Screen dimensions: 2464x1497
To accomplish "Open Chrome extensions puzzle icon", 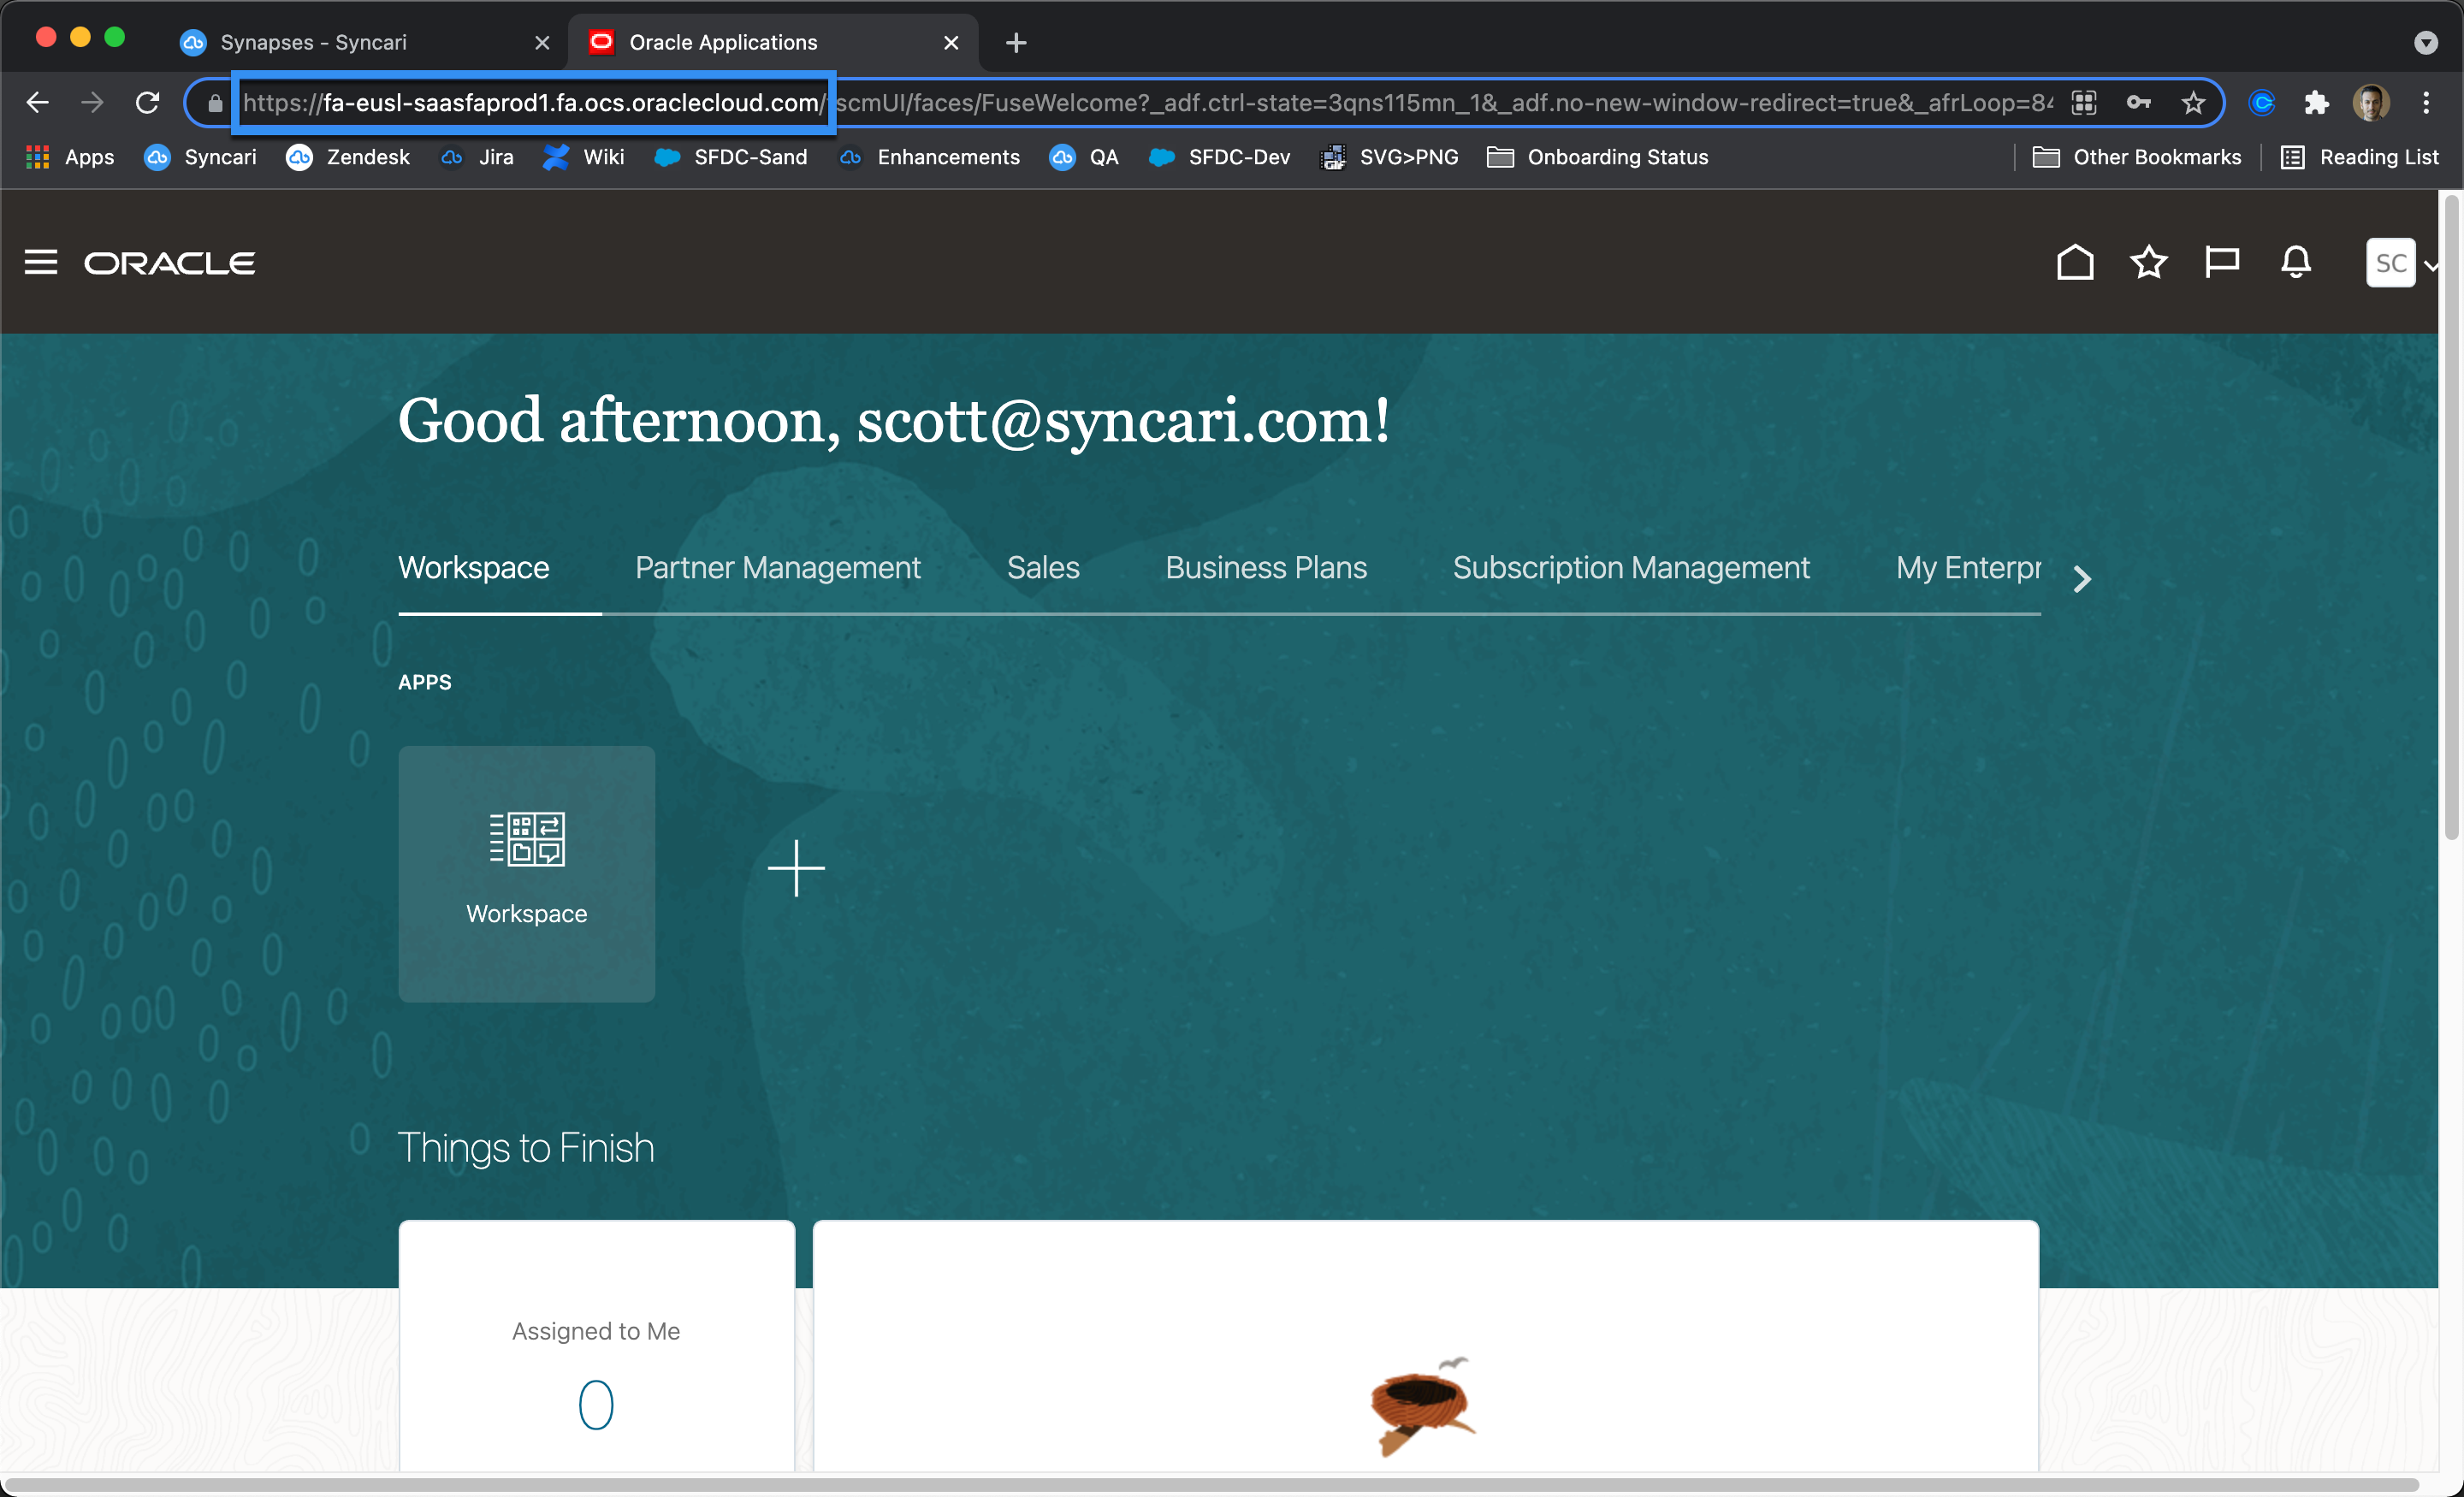I will [x=2316, y=103].
